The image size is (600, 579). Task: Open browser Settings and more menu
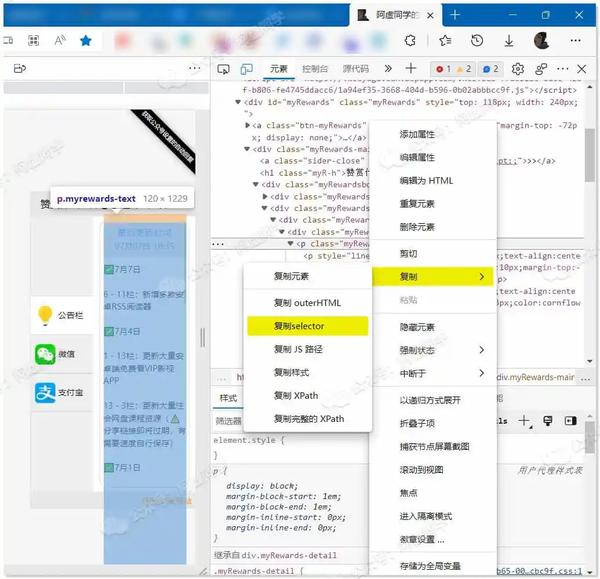point(575,40)
